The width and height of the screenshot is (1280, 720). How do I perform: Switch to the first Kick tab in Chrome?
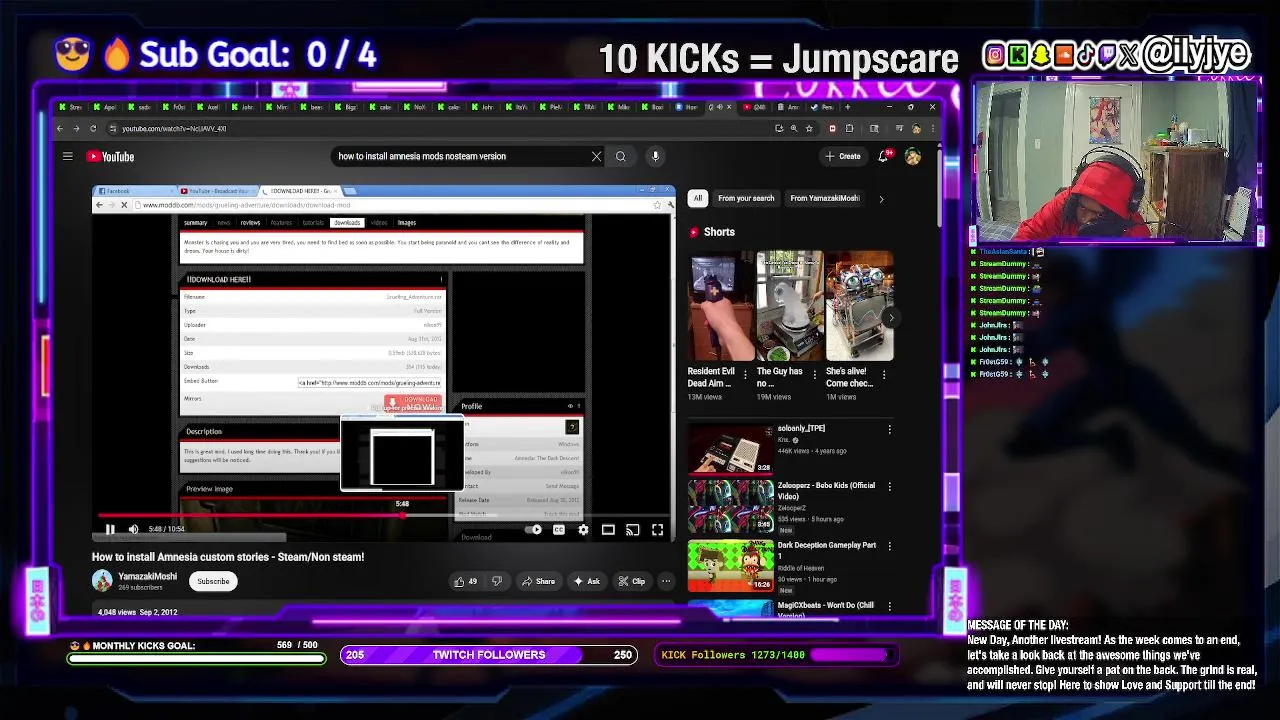pyautogui.click(x=70, y=107)
